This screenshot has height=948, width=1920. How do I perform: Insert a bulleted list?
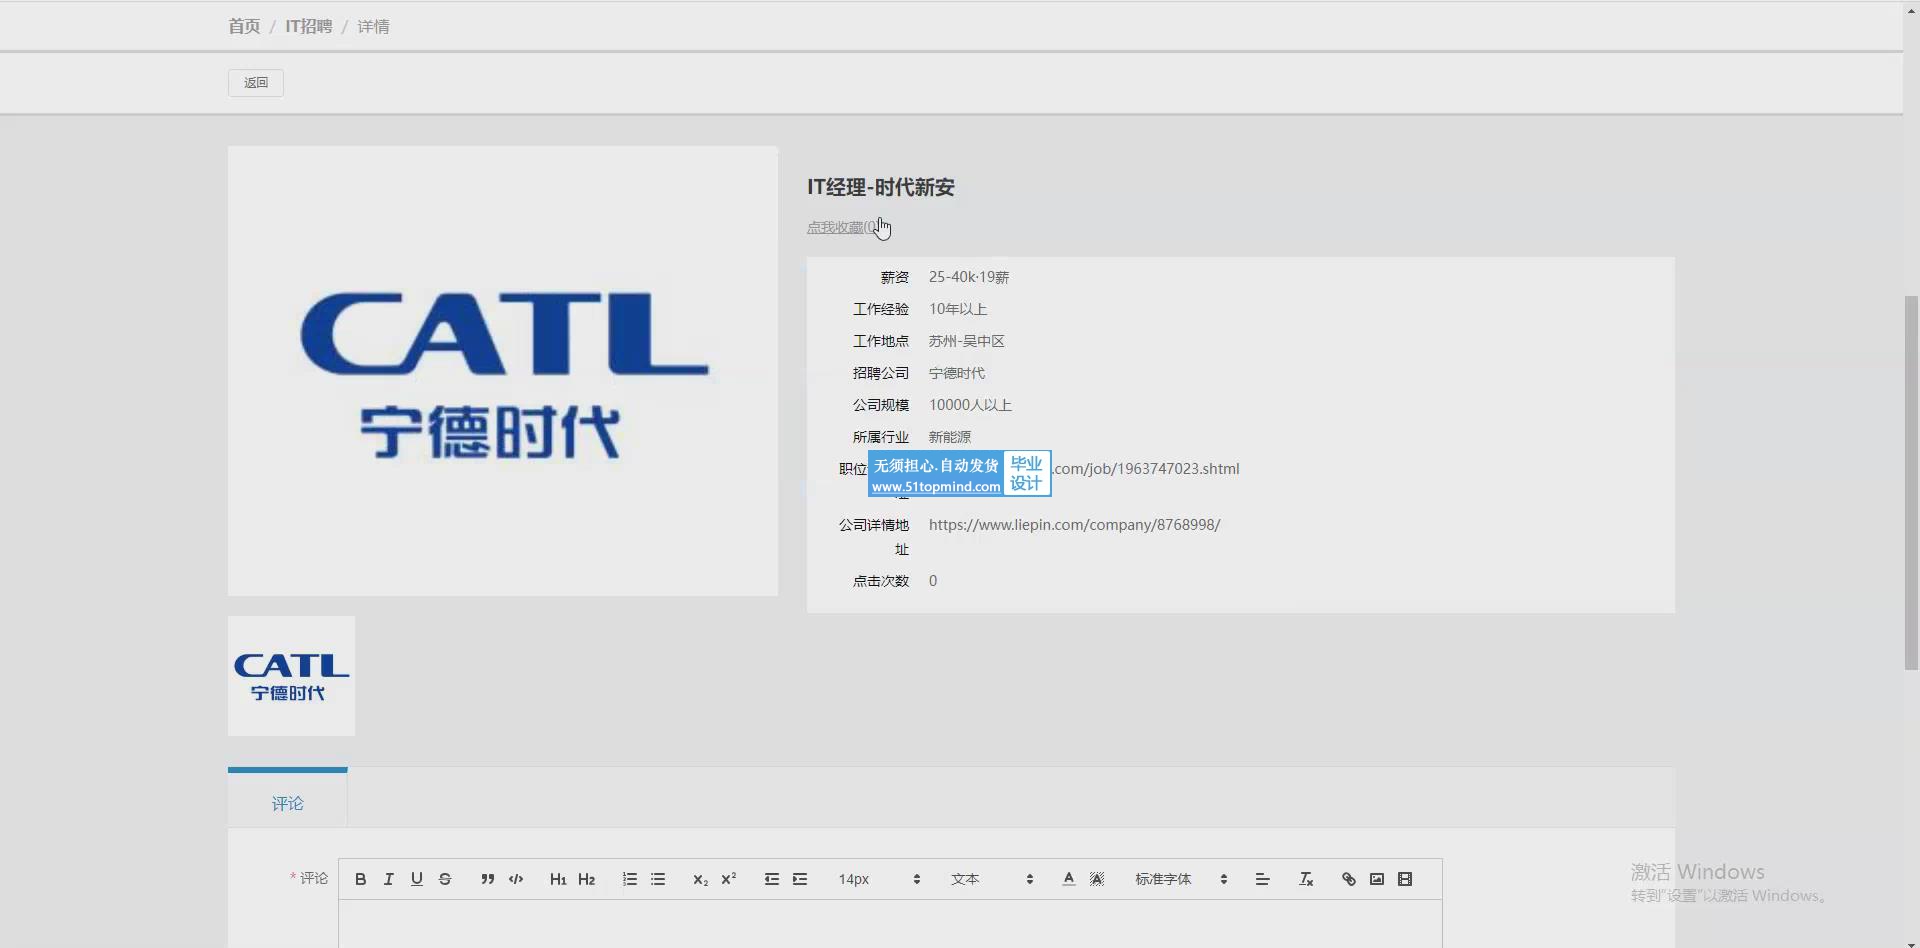(x=658, y=879)
